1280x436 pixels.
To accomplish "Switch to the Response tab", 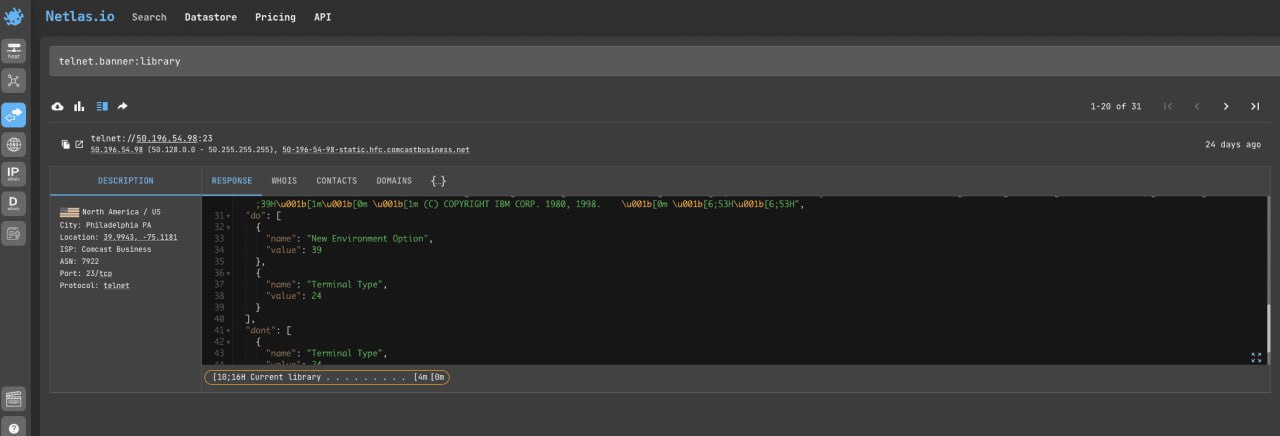I will click(232, 181).
